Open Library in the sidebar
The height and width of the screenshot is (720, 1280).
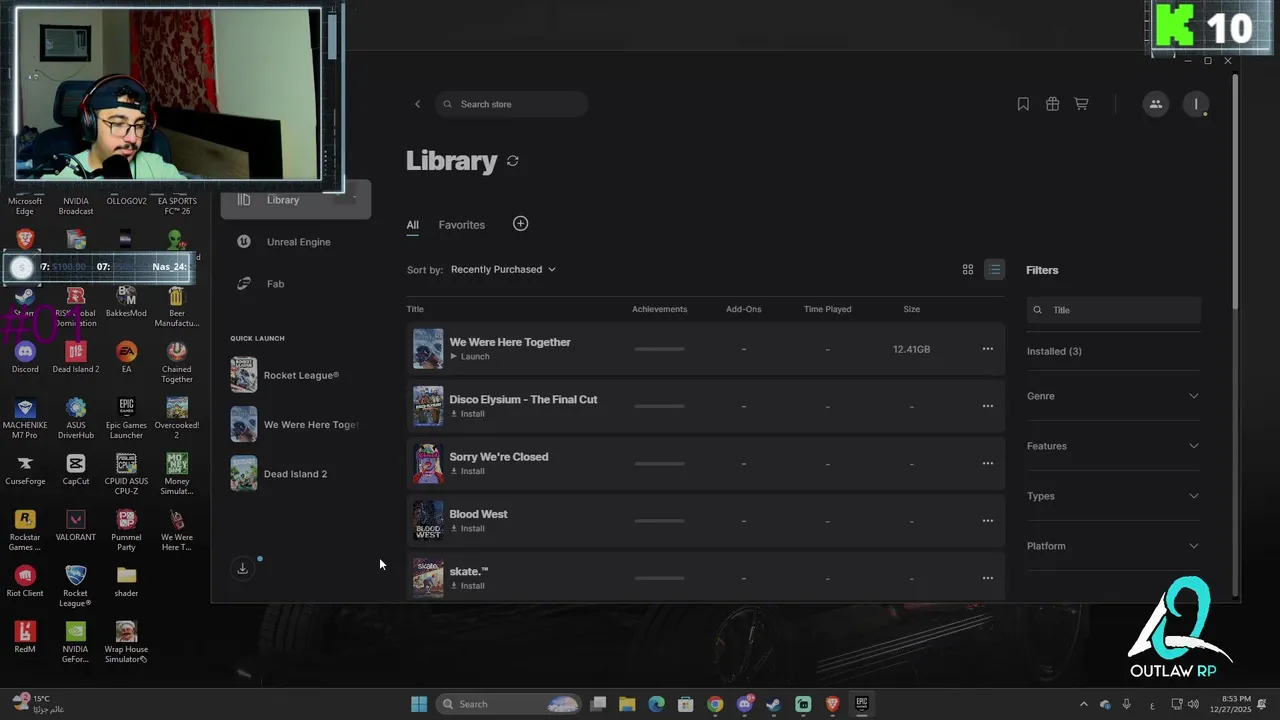pos(295,200)
